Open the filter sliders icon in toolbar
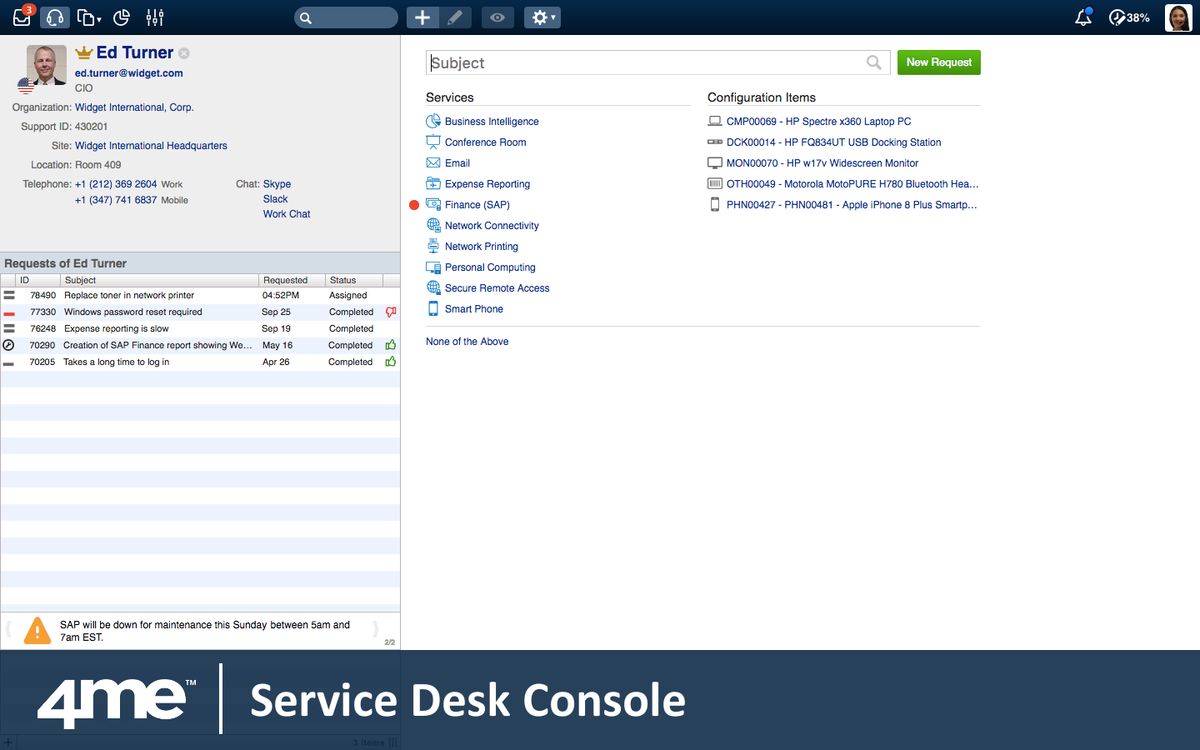 point(153,17)
